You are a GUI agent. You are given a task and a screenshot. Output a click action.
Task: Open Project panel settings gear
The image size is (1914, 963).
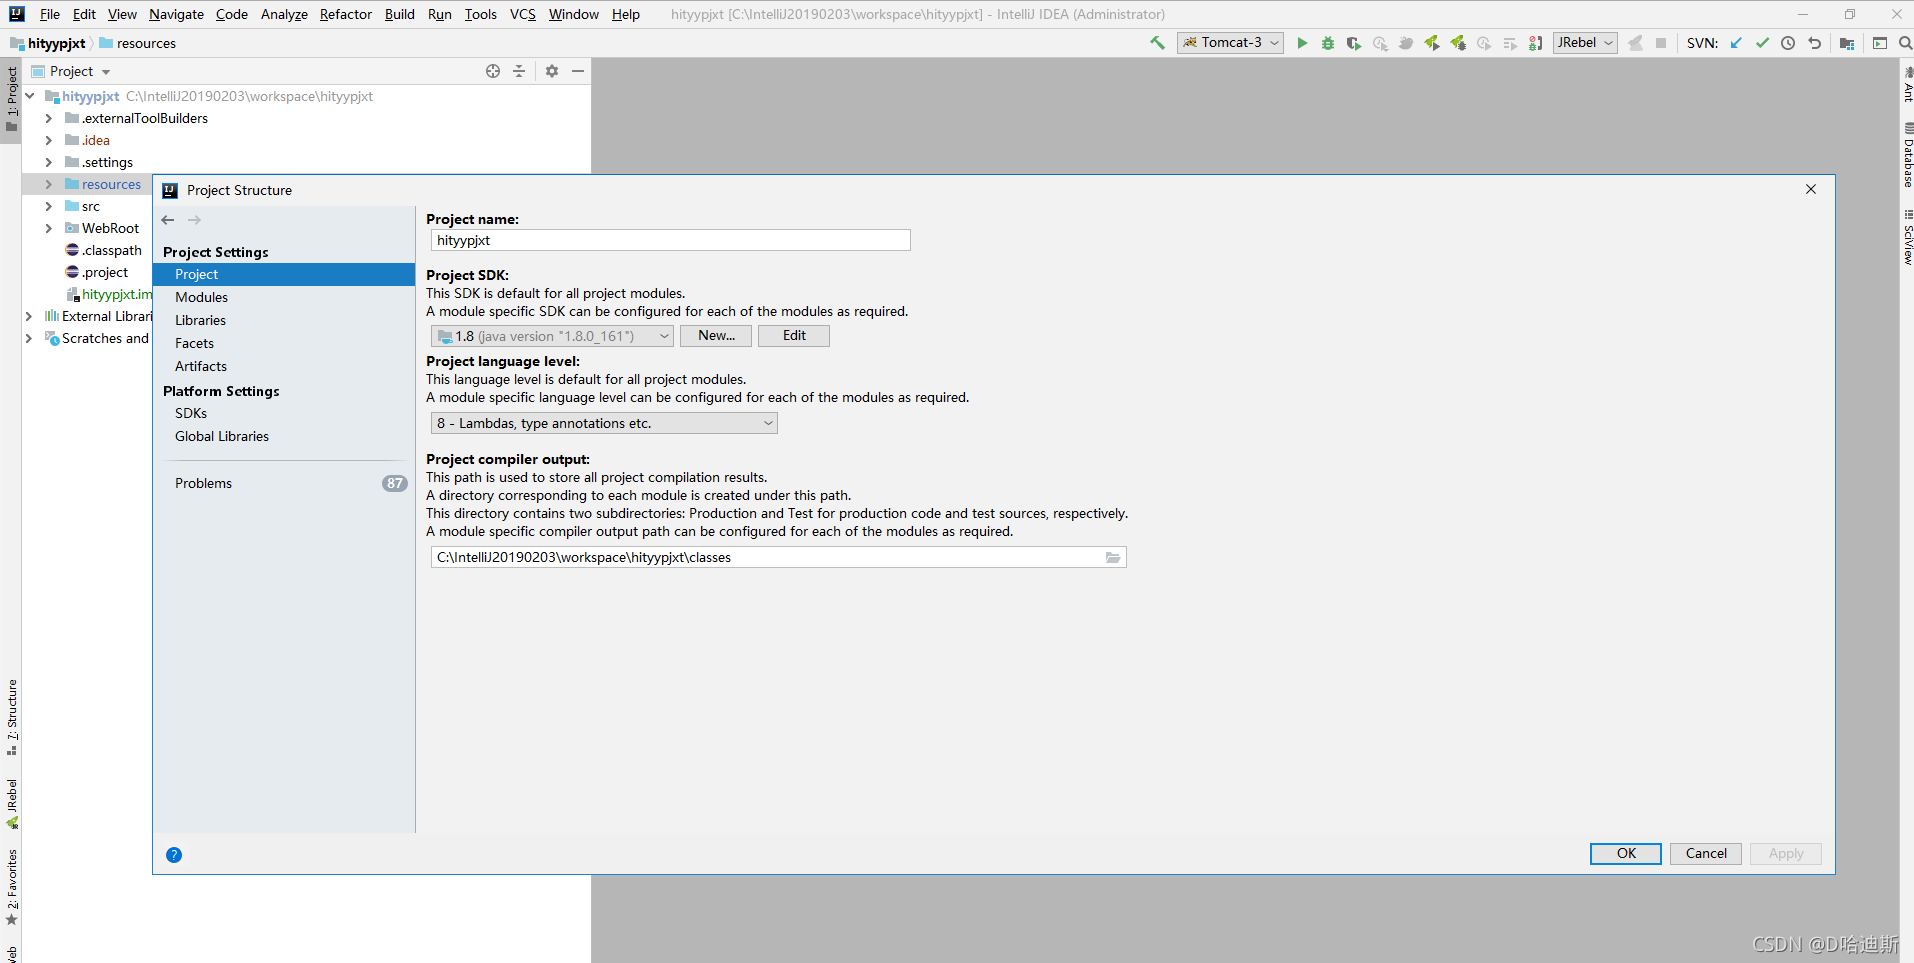(552, 71)
